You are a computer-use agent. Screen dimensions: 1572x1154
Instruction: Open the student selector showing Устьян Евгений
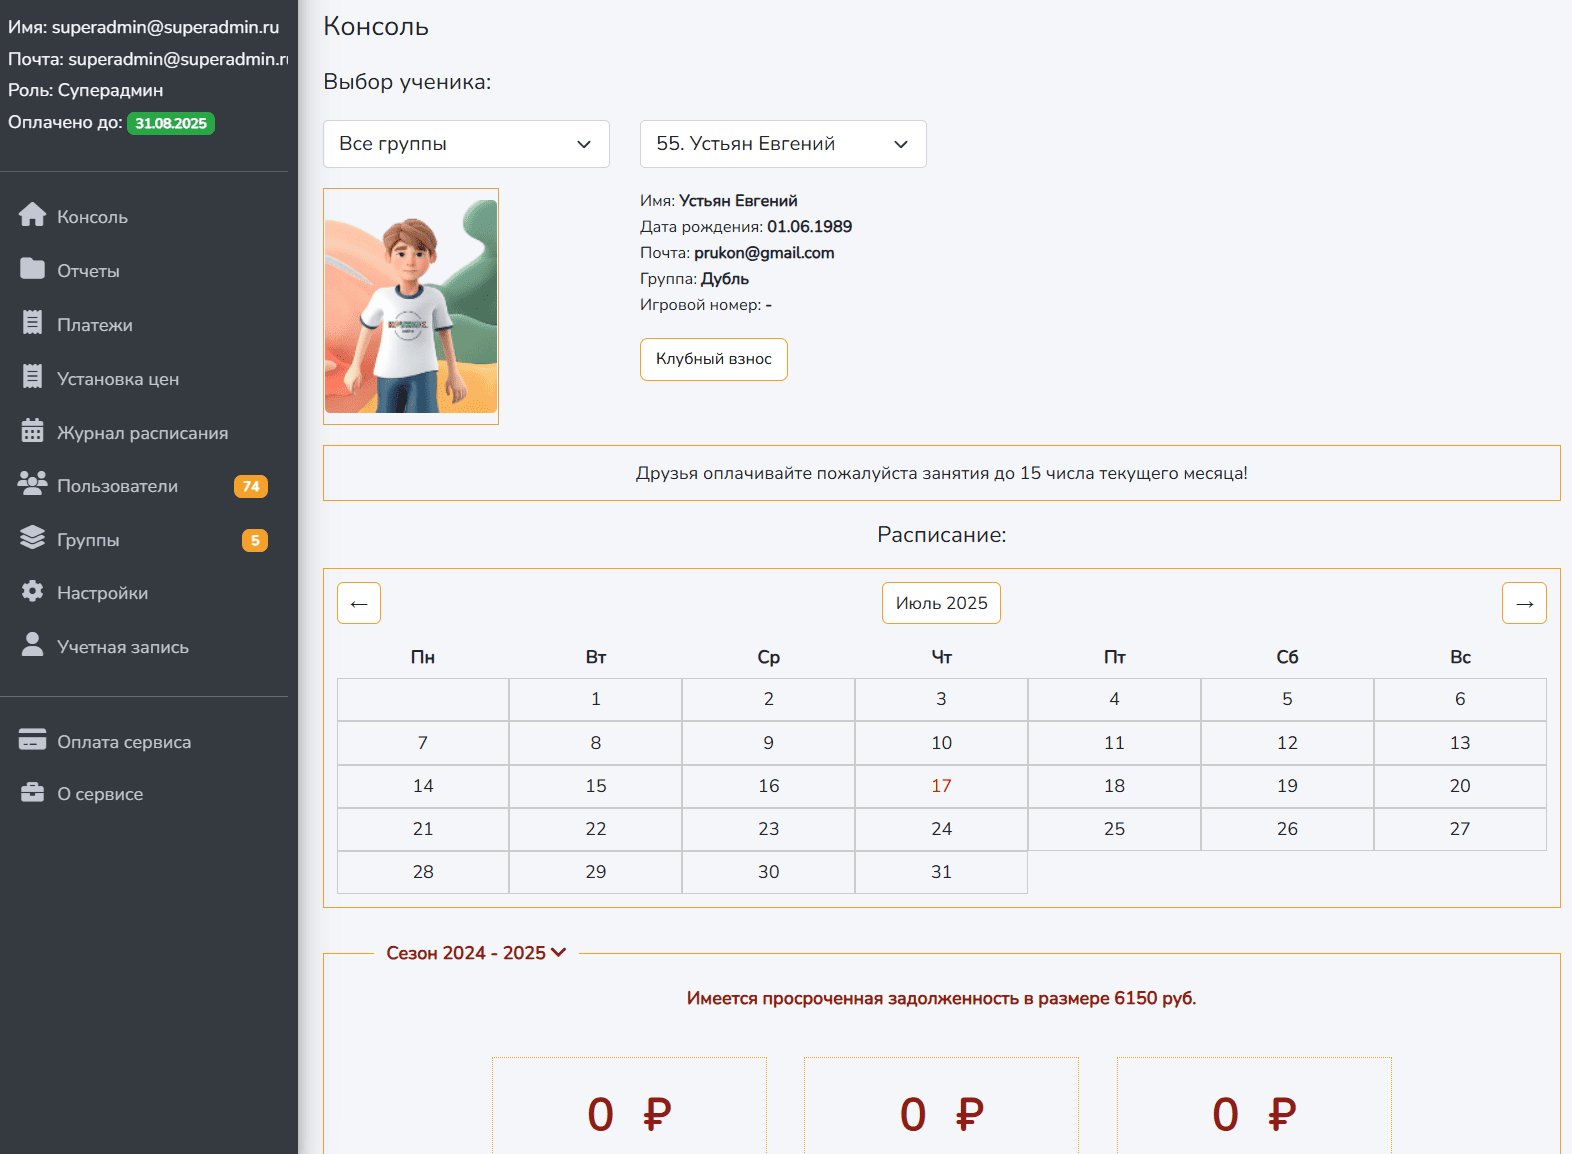[782, 144]
